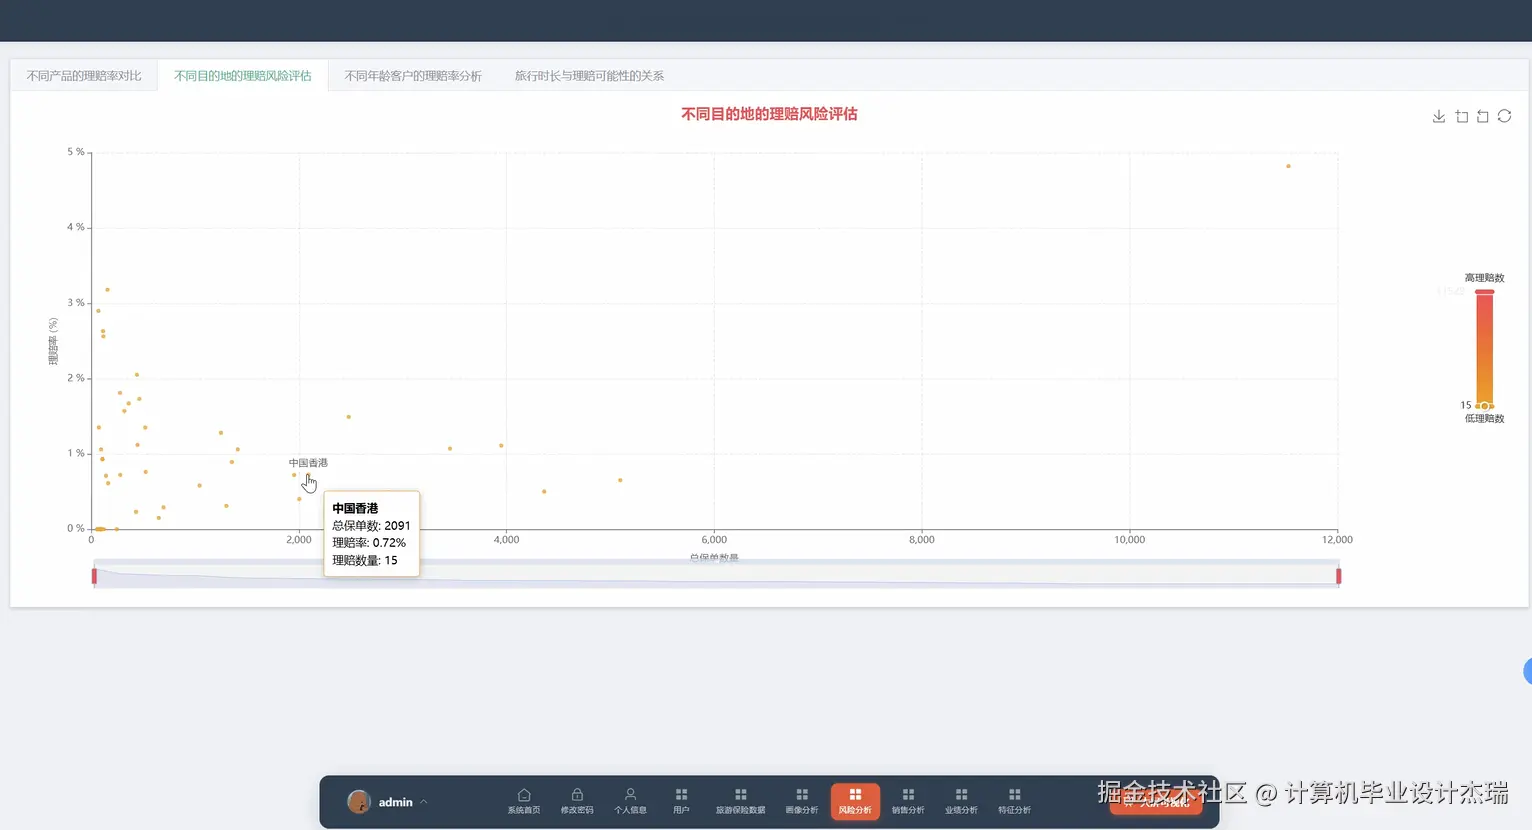Click the bottom handle marked 15 on legend
Screen dimensions: 1532x830
(x=1485, y=406)
